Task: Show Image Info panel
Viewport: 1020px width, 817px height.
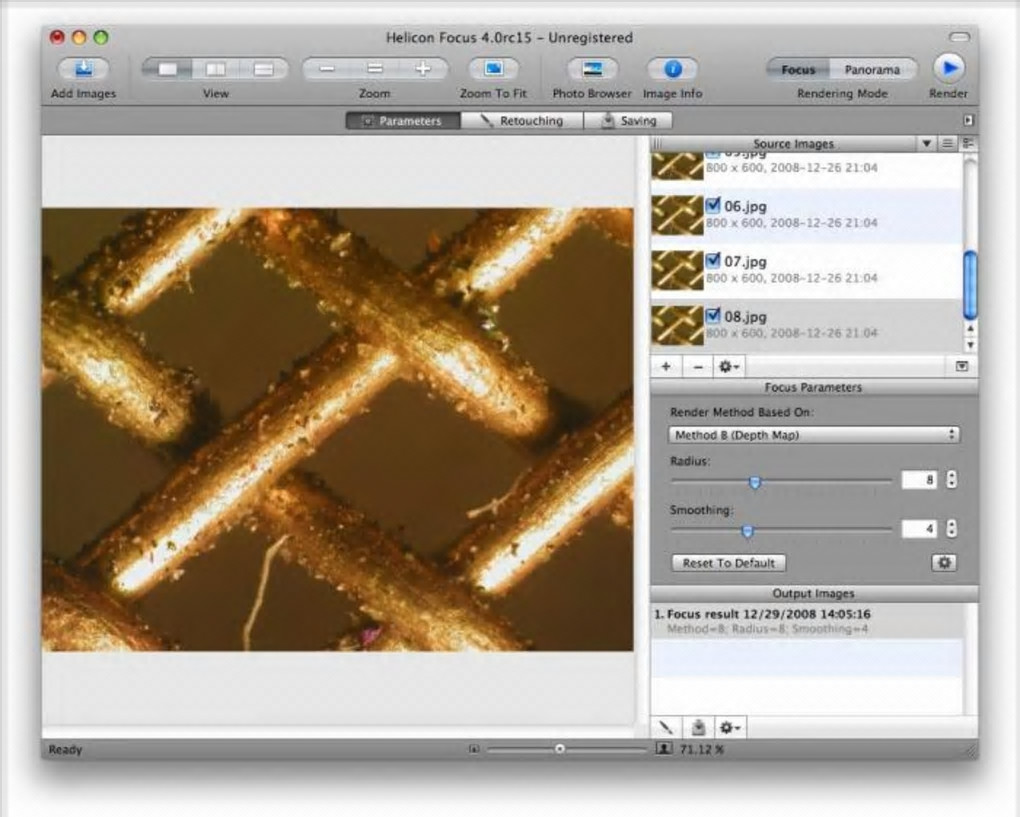Action: [672, 70]
